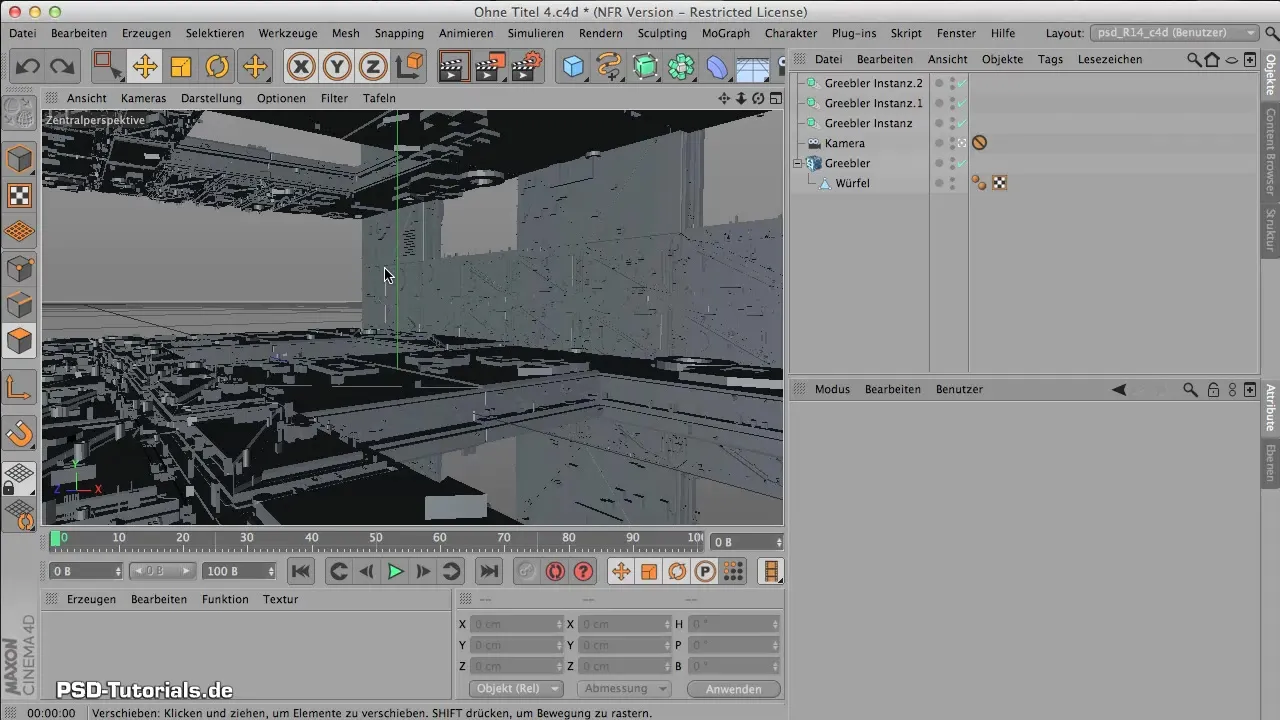Screen dimensions: 1280x720
Task: Switch to Content Browser tab
Action: pos(1270,152)
